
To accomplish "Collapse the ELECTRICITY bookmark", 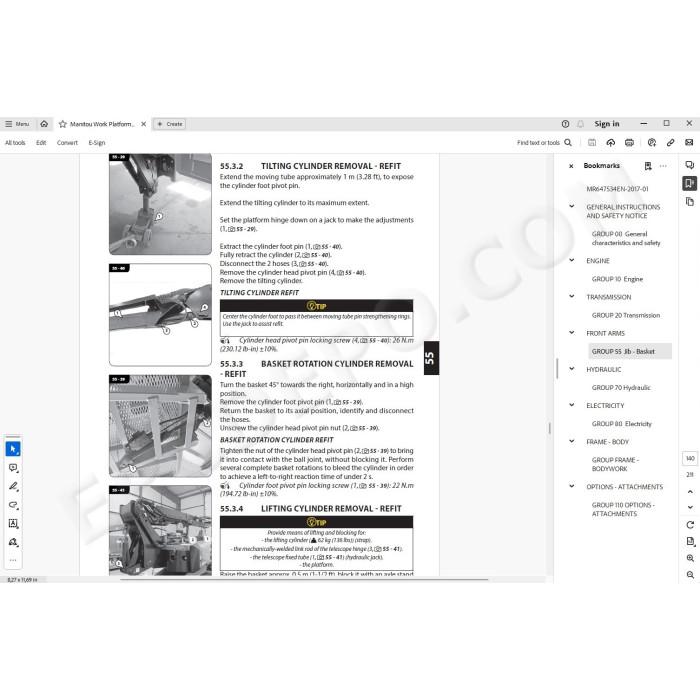I will coord(571,405).
